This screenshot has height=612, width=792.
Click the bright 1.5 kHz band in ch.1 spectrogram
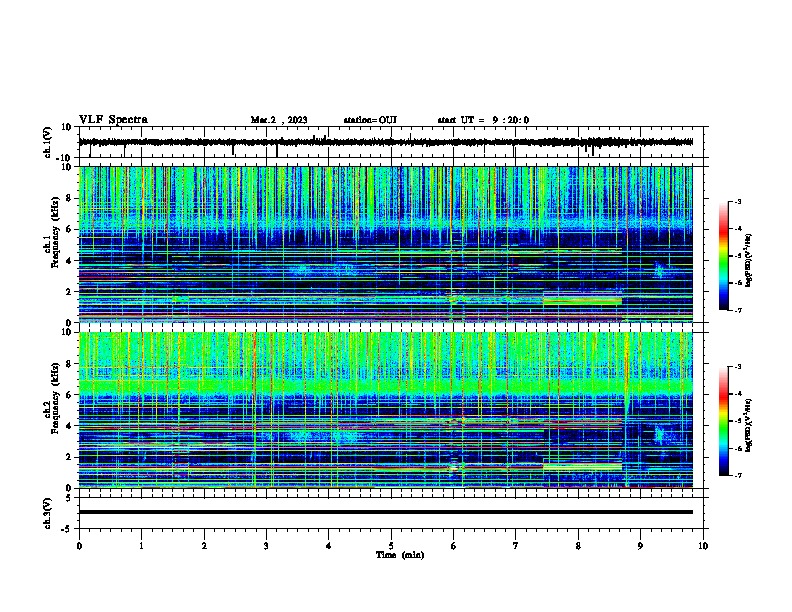pyautogui.click(x=582, y=300)
